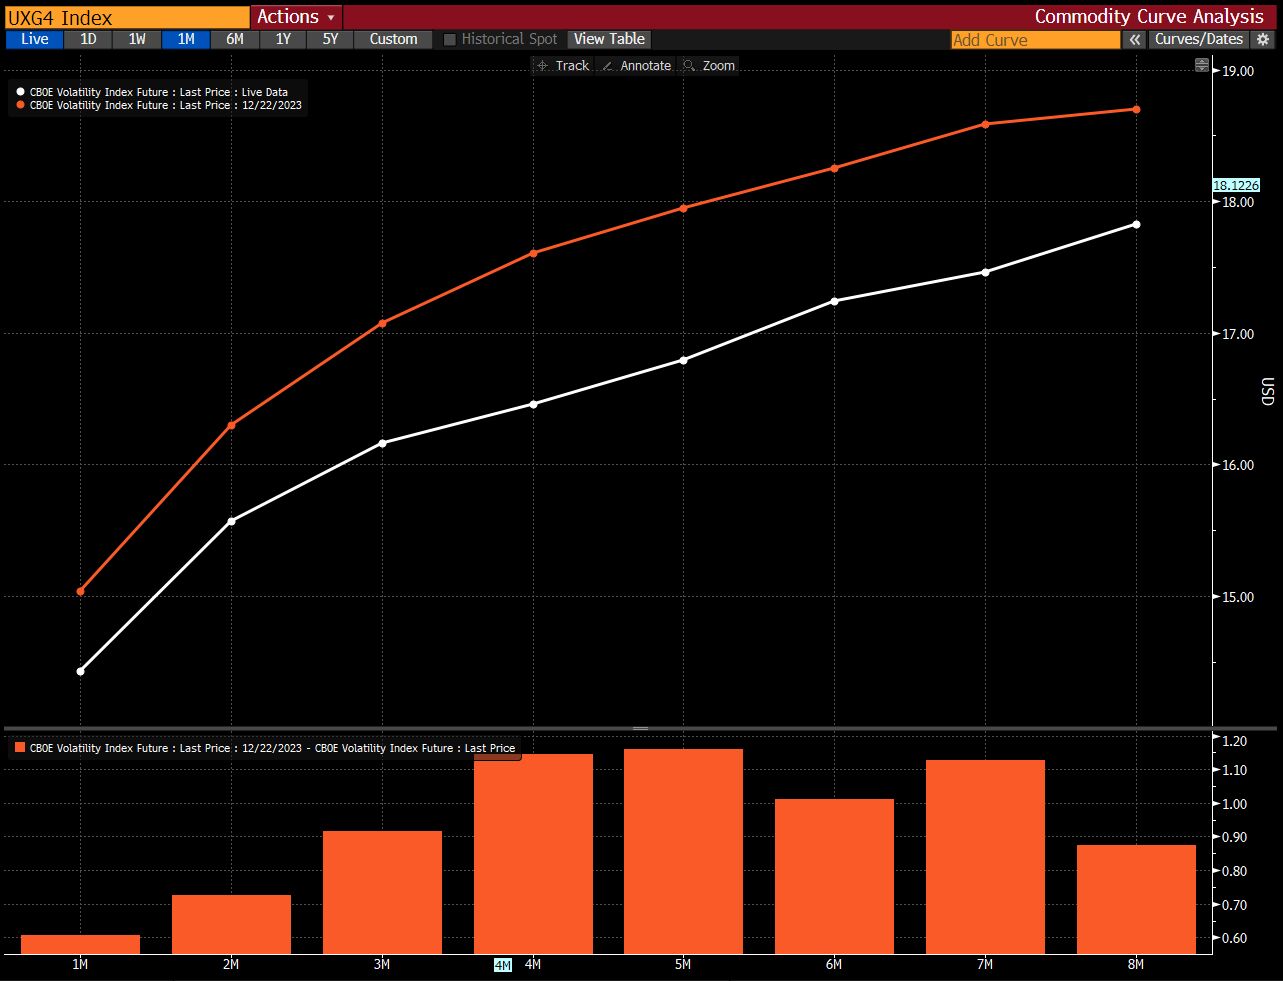Image resolution: width=1283 pixels, height=981 pixels.
Task: Enable the Historical Spot checkbox
Action: pos(450,39)
